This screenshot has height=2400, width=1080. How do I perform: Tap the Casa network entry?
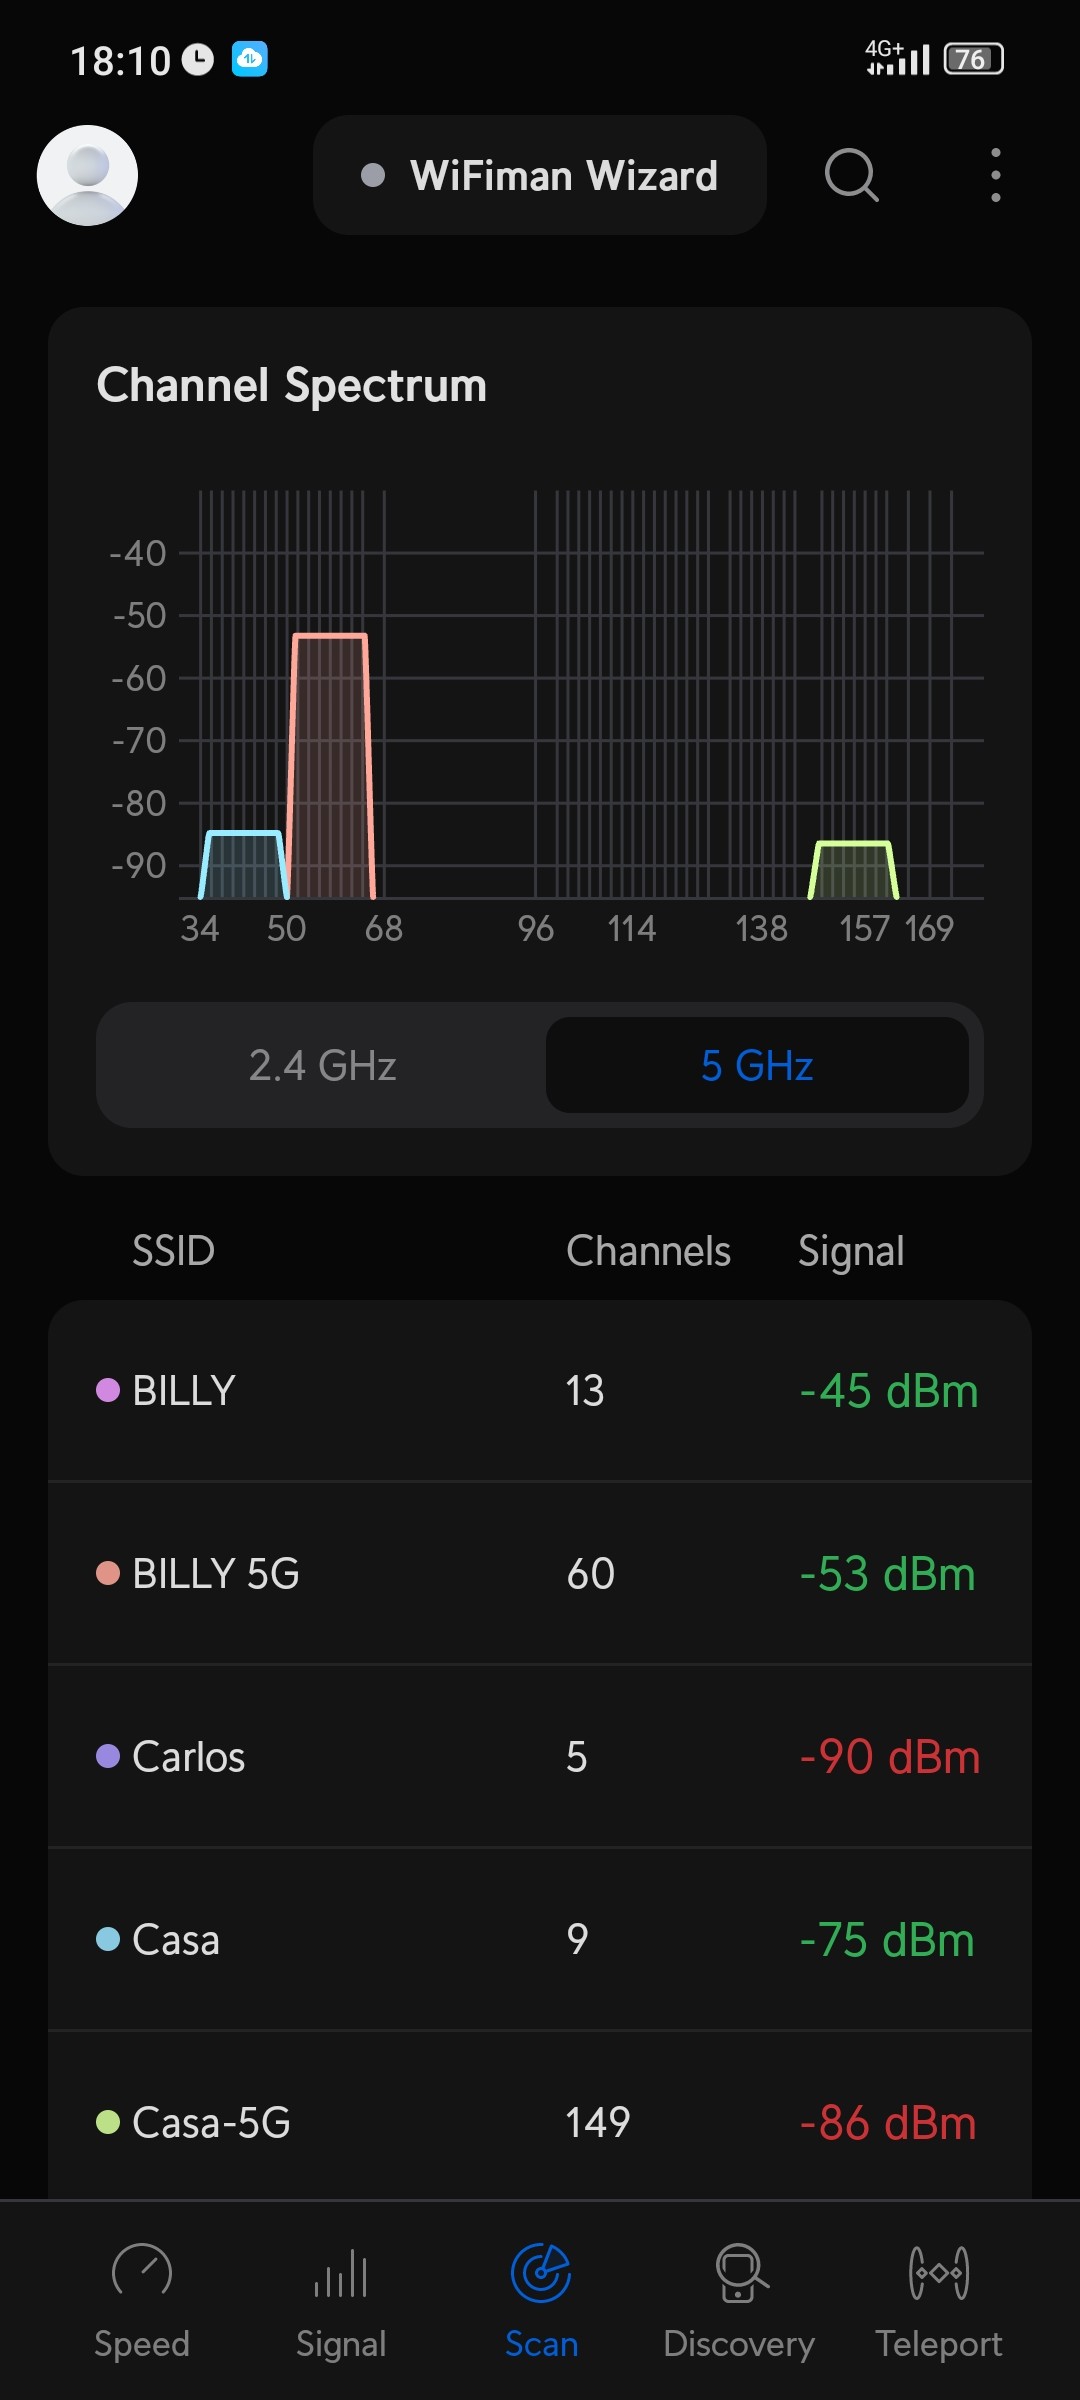(x=540, y=1940)
